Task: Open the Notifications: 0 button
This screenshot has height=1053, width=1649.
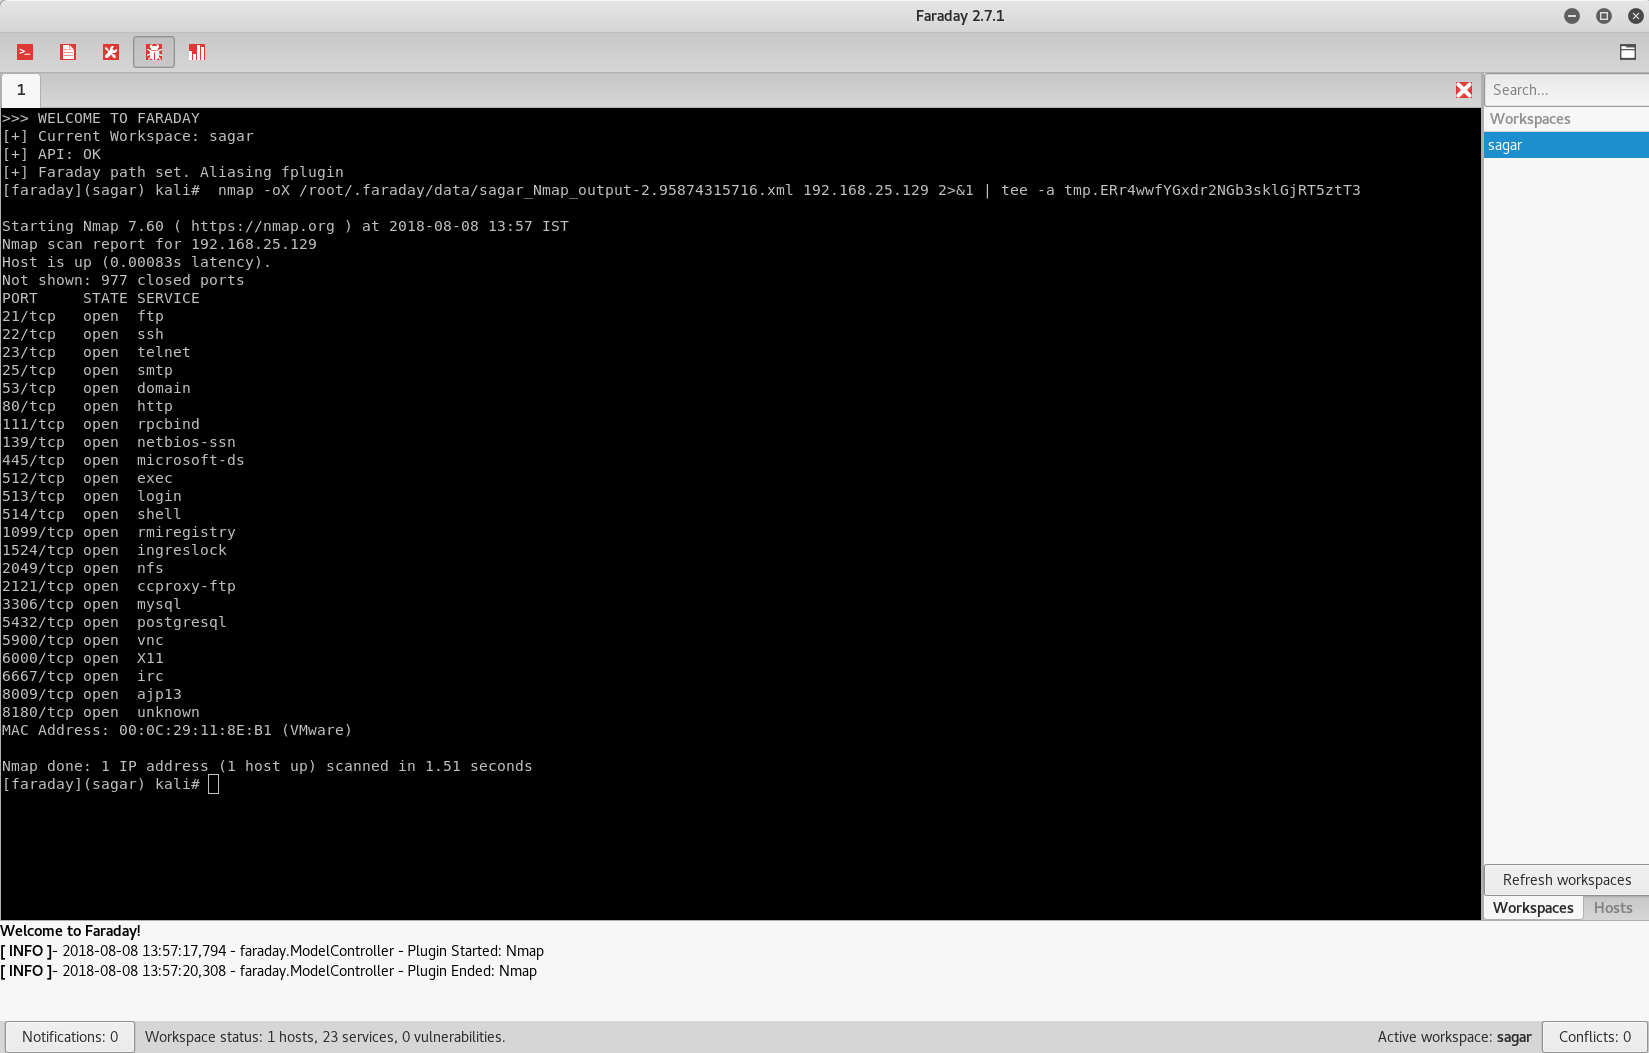Action: point(70,1037)
